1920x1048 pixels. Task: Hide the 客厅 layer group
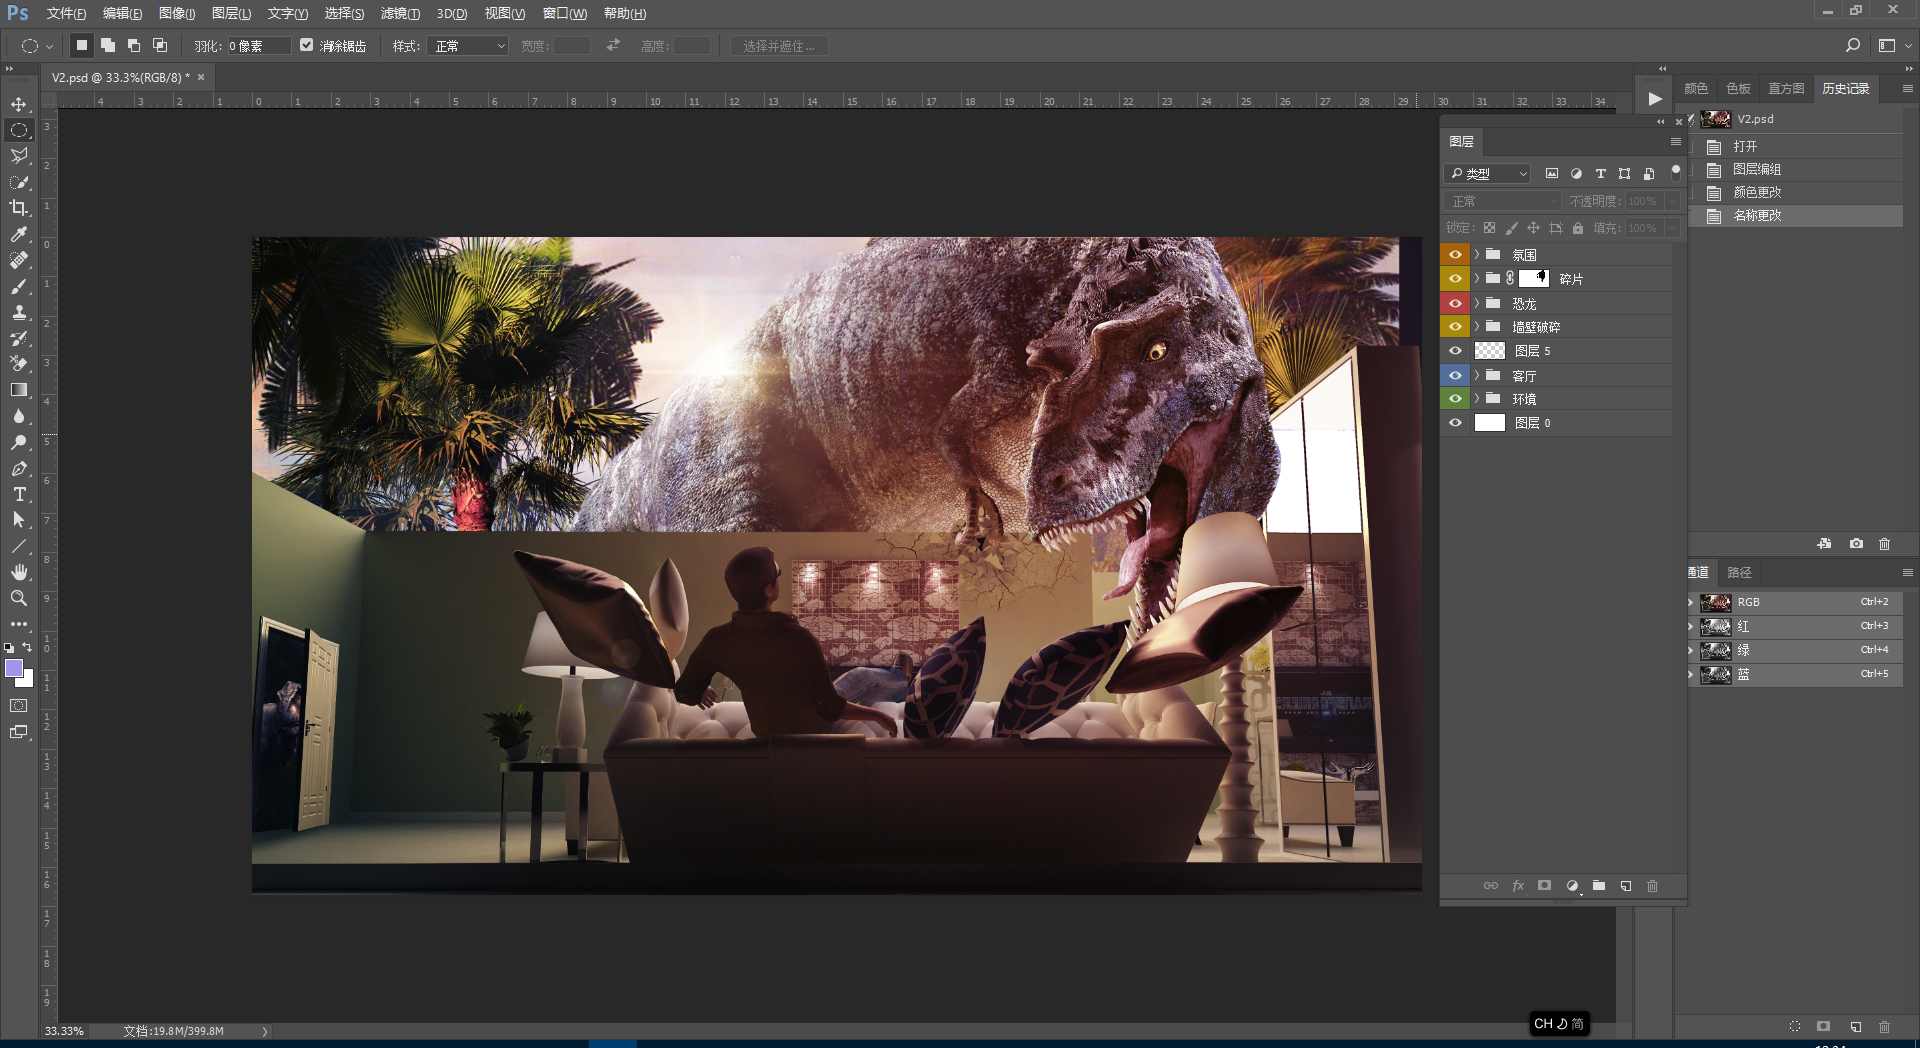[1455, 375]
